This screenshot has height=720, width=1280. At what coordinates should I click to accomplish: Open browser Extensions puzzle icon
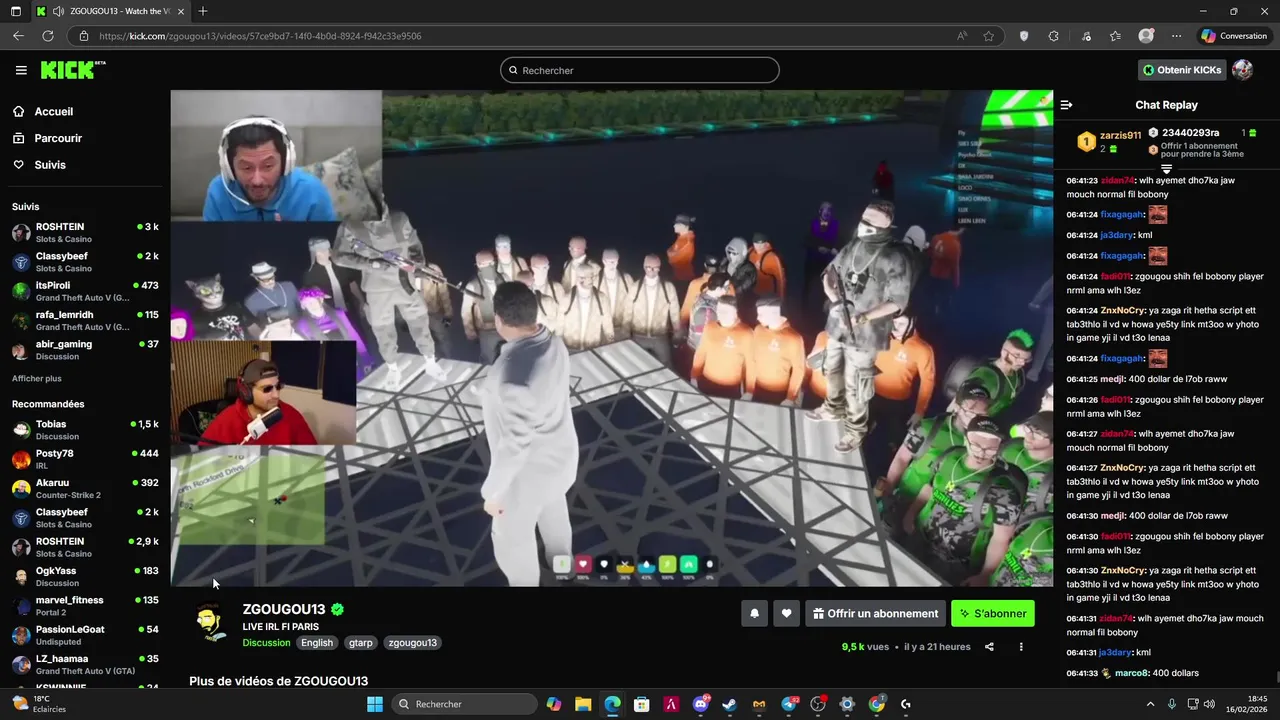[1053, 36]
